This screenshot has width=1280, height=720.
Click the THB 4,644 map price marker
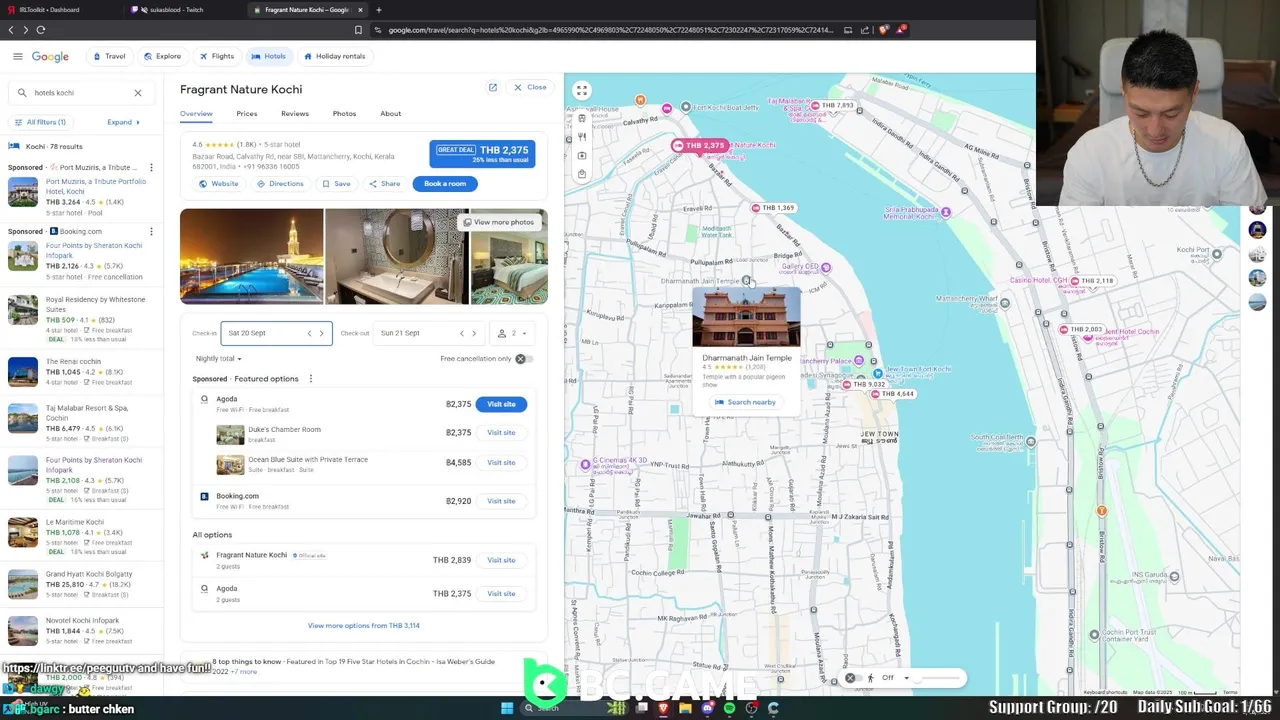tap(893, 394)
